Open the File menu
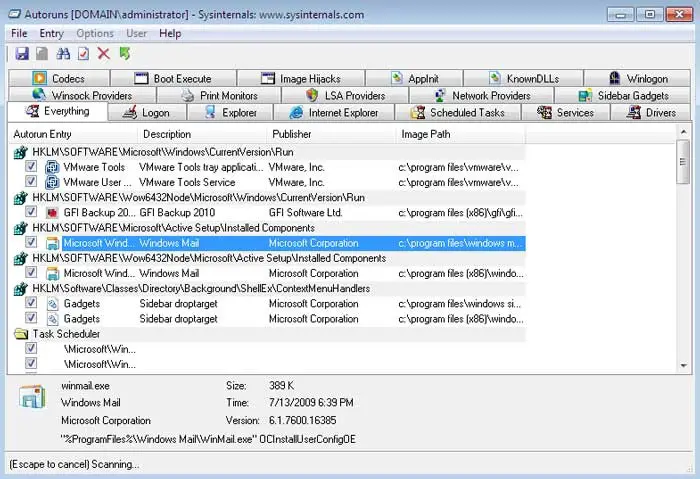Viewport: 700px width, 479px height. pyautogui.click(x=19, y=33)
